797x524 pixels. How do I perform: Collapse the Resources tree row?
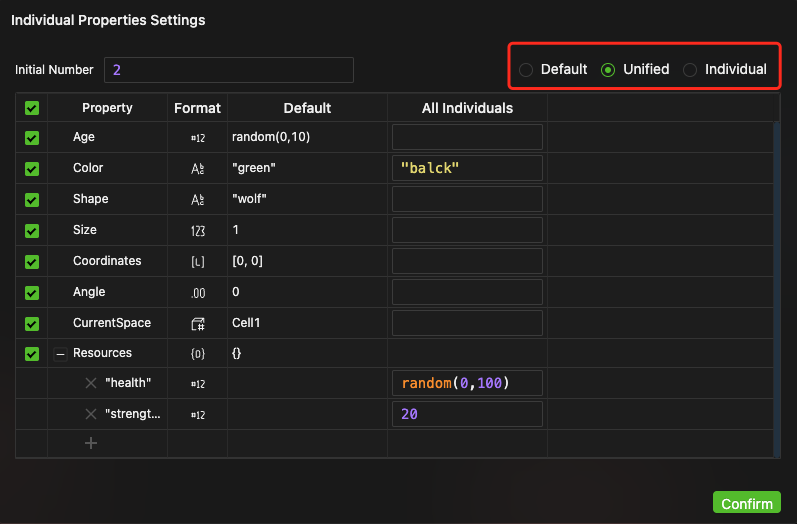[60, 354]
